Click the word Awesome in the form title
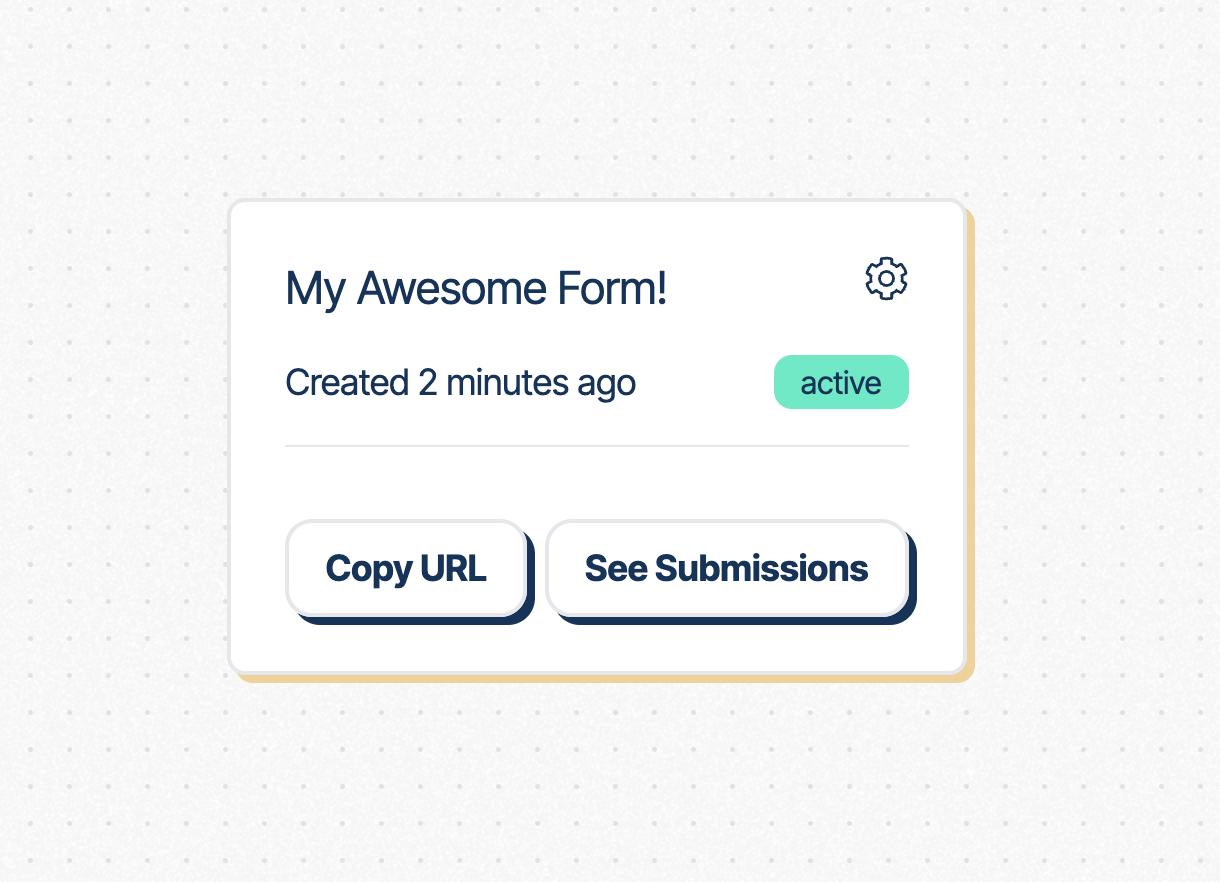 pos(451,289)
